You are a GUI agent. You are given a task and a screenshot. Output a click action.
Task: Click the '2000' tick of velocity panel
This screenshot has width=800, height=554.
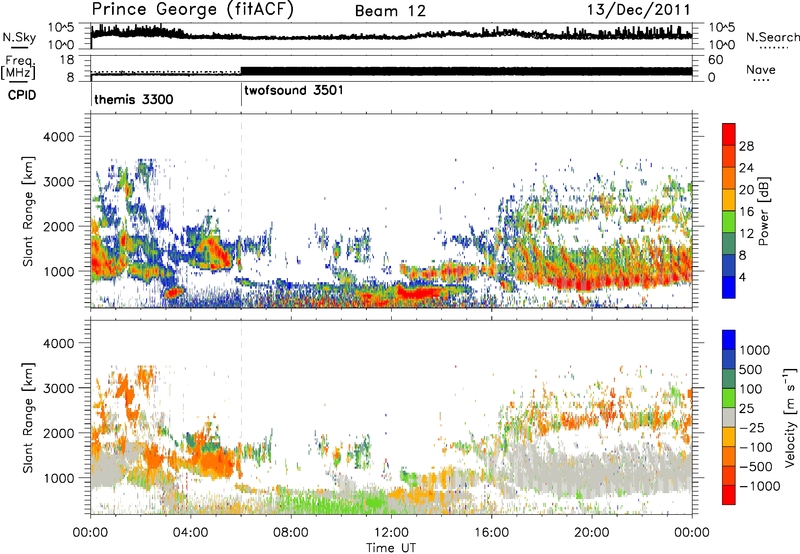pos(58,433)
